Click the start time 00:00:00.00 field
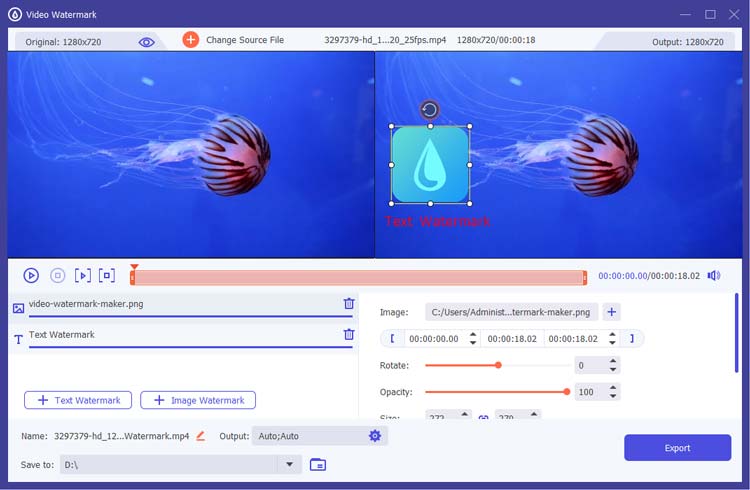 (434, 339)
